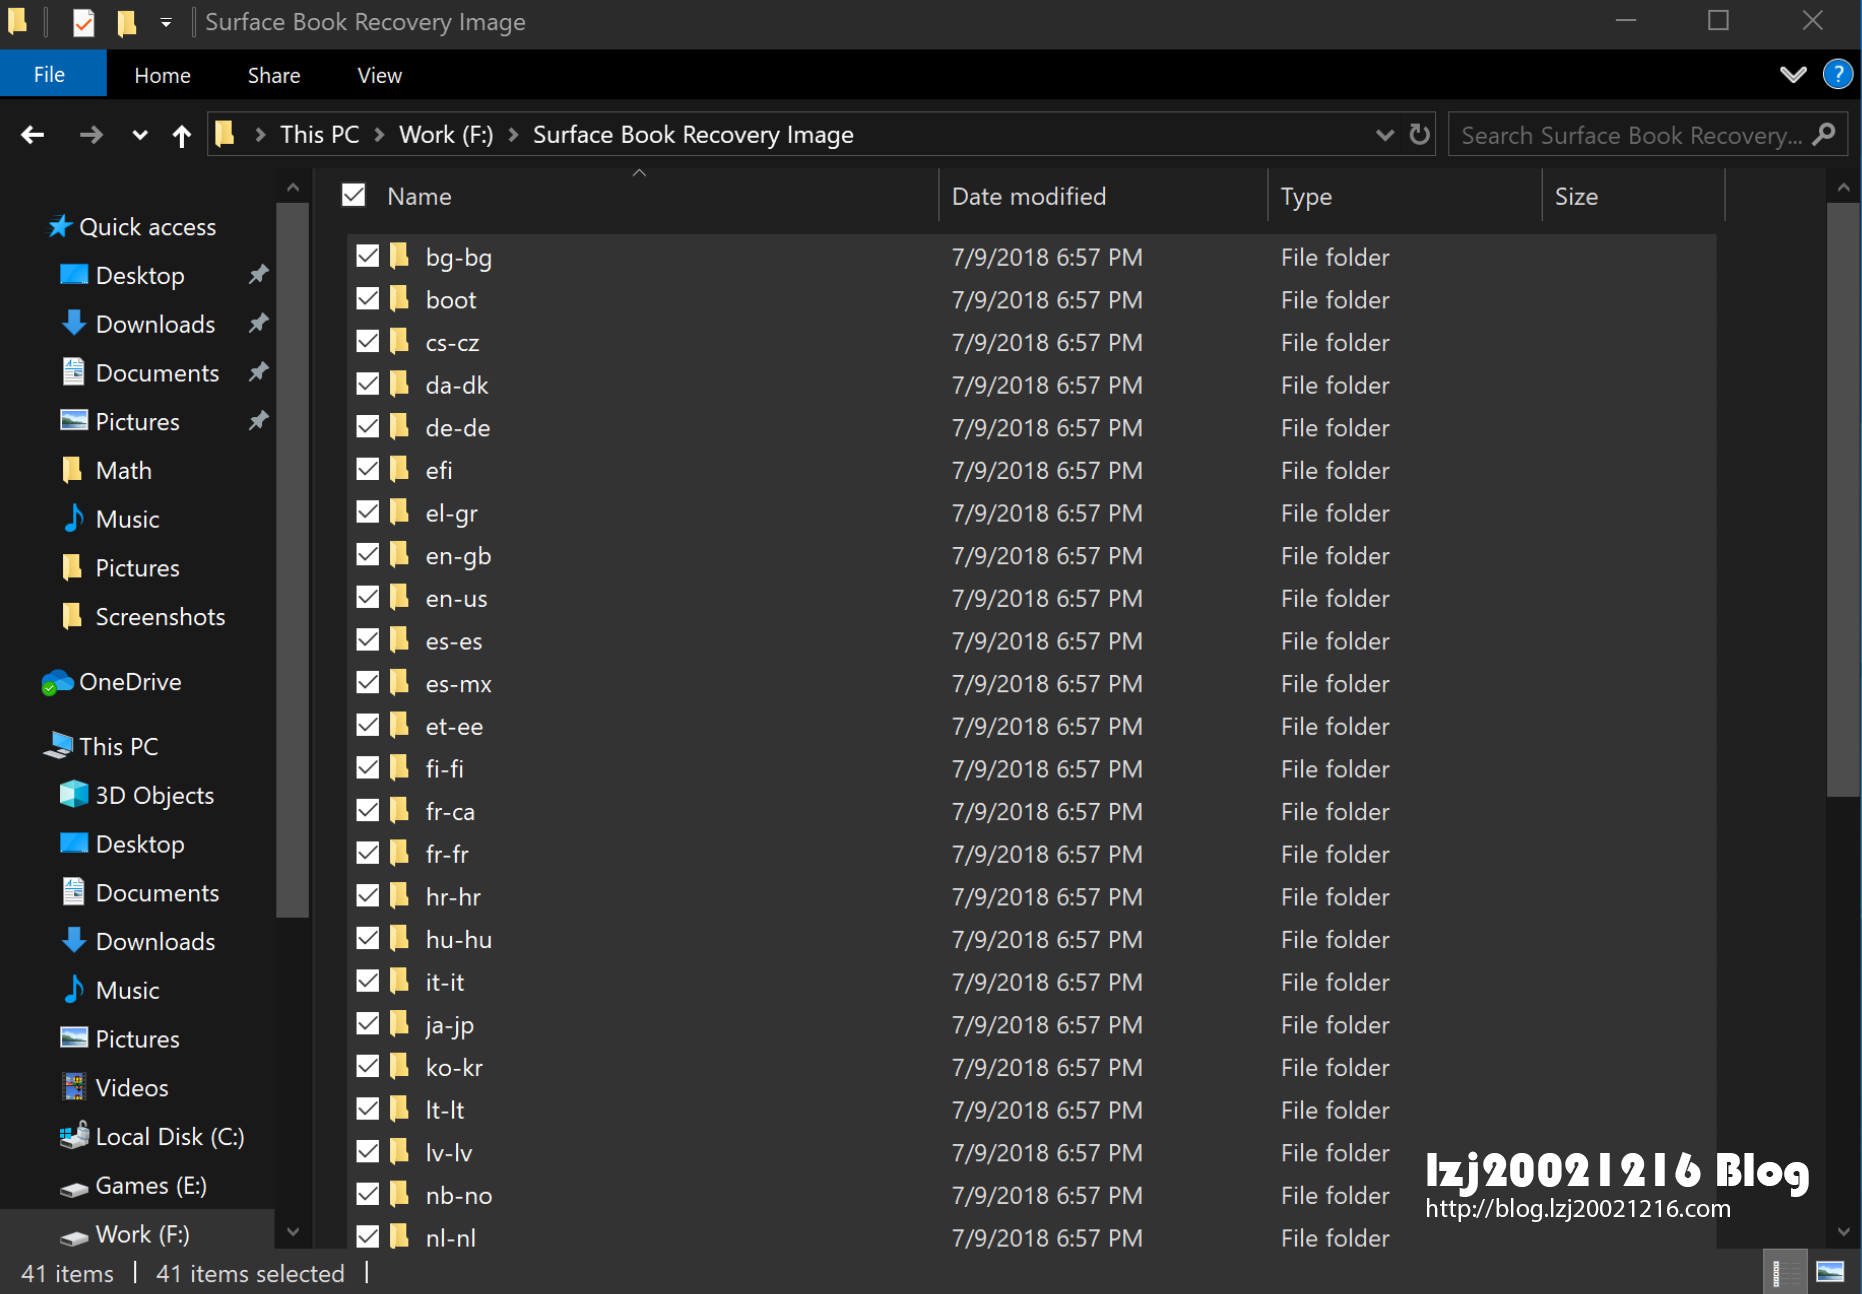Screen dimensions: 1862x1294
Task: Uncheck the en-us folder checkbox
Action: click(x=368, y=597)
